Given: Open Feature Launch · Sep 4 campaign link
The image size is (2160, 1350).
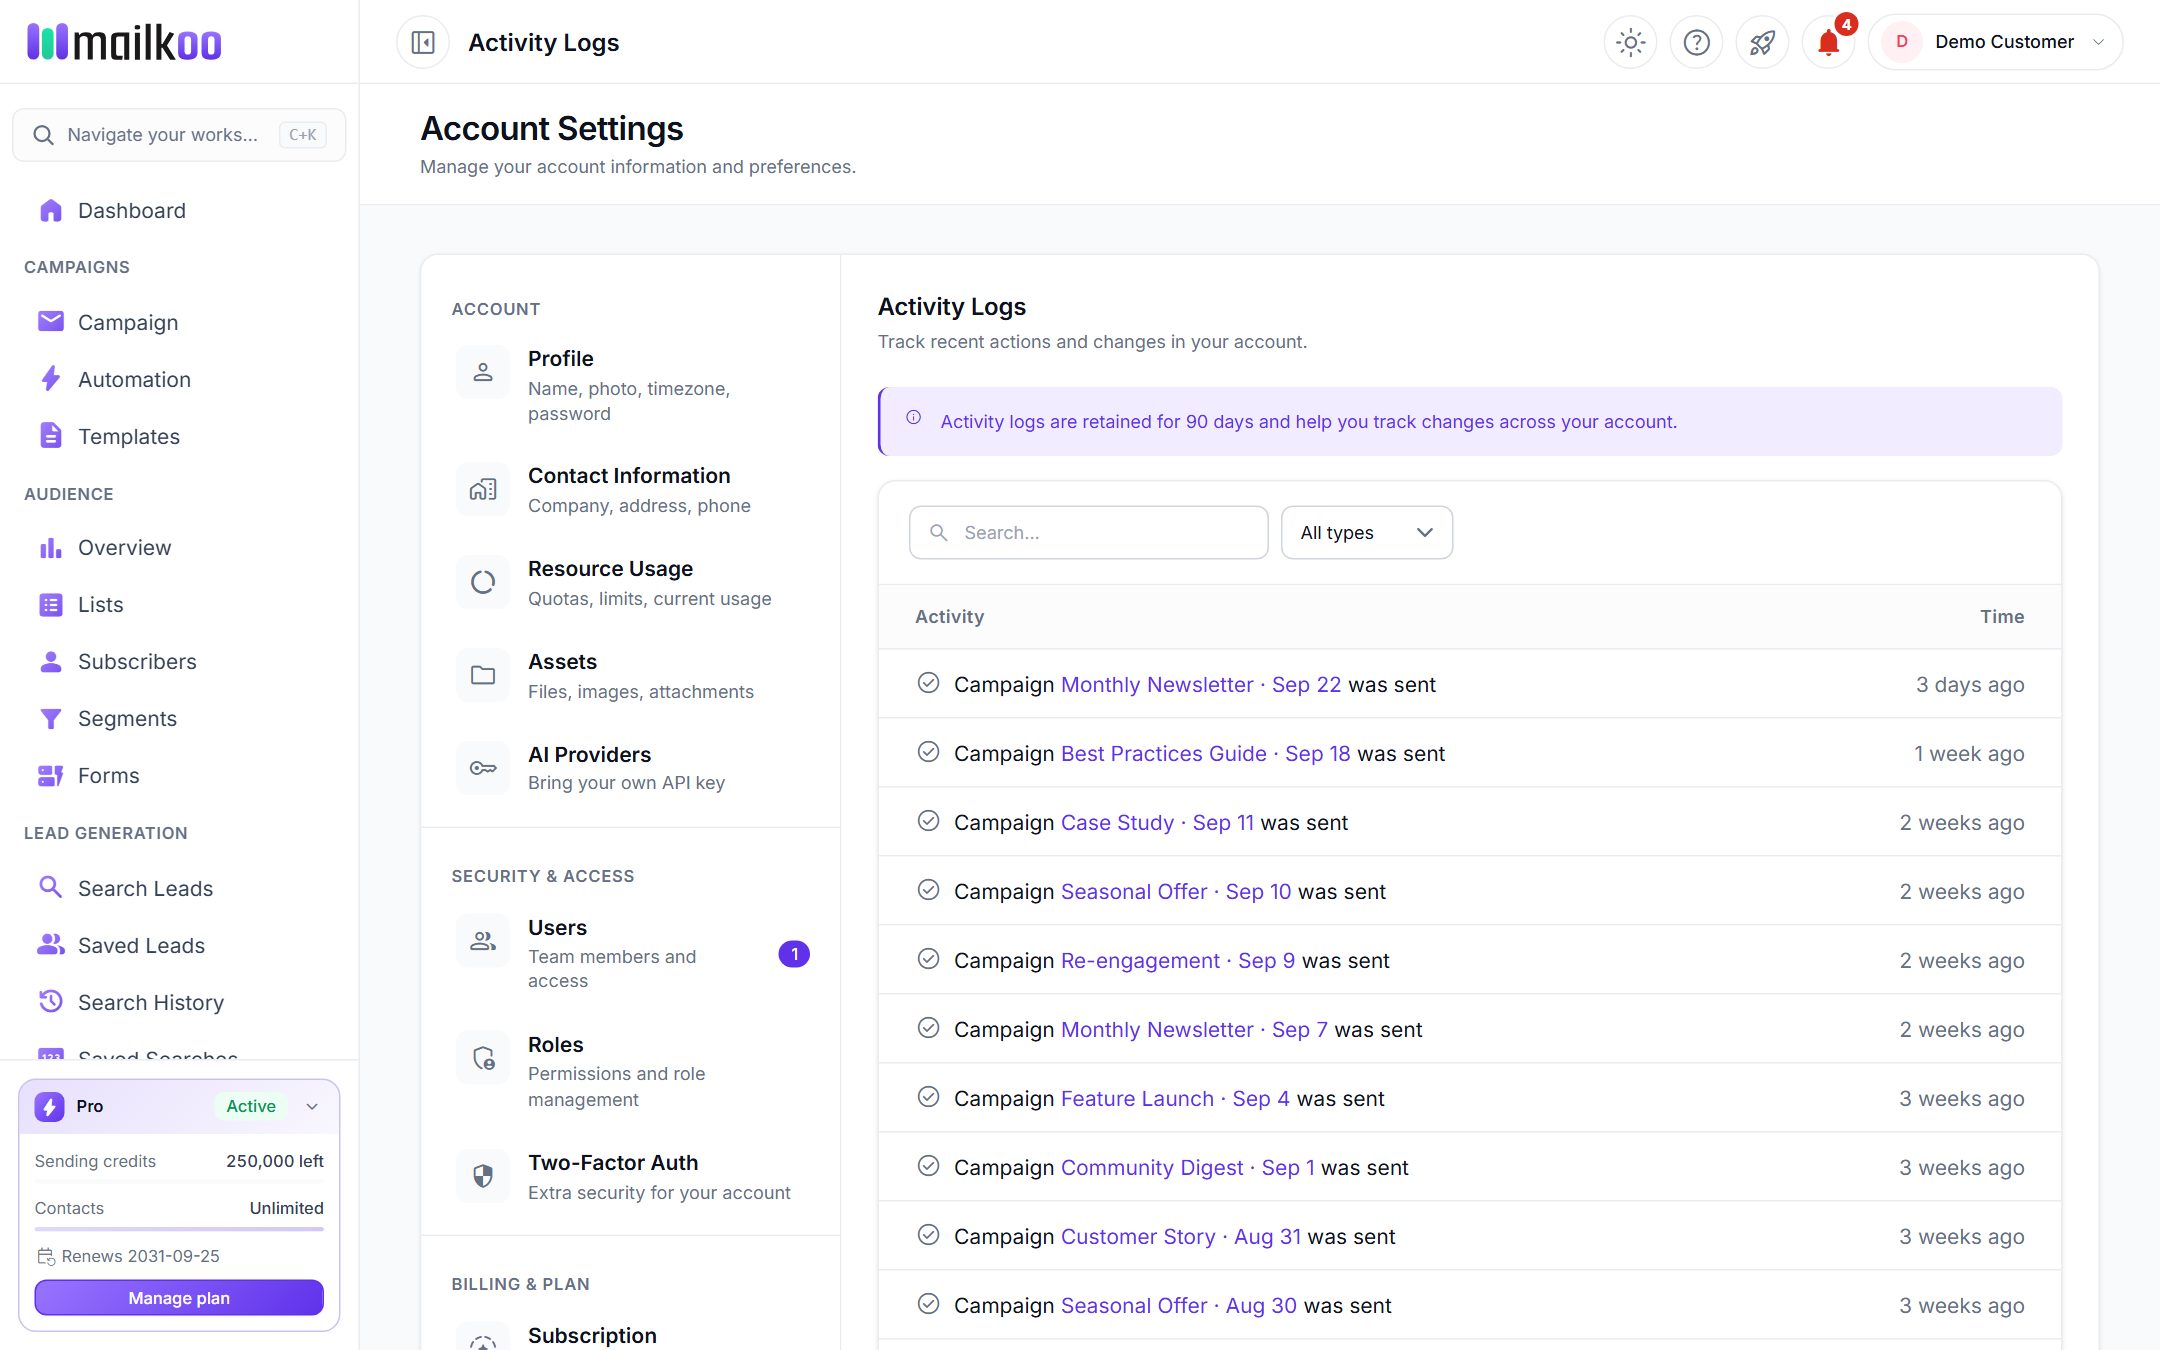Looking at the screenshot, I should coord(1175,1098).
